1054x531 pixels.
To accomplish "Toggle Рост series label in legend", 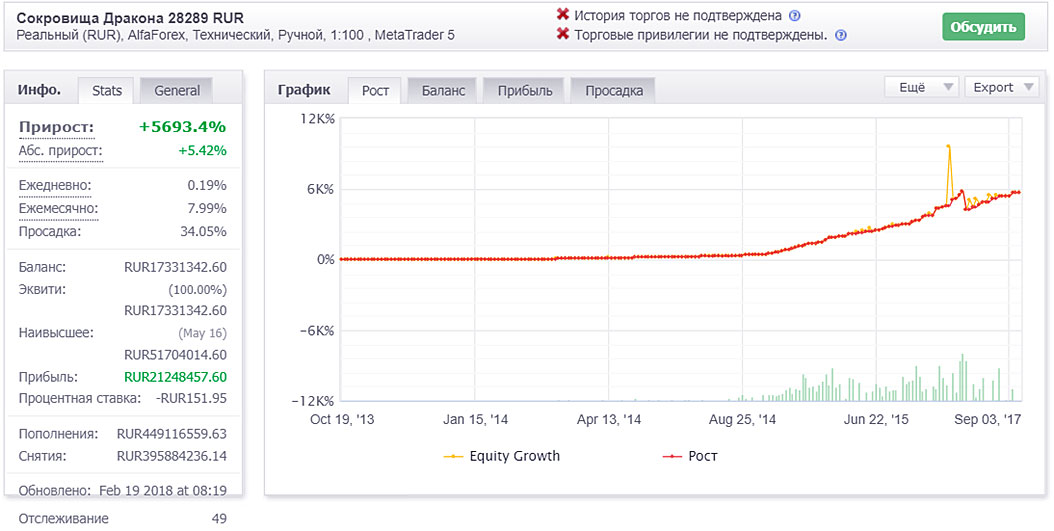I will coord(703,456).
